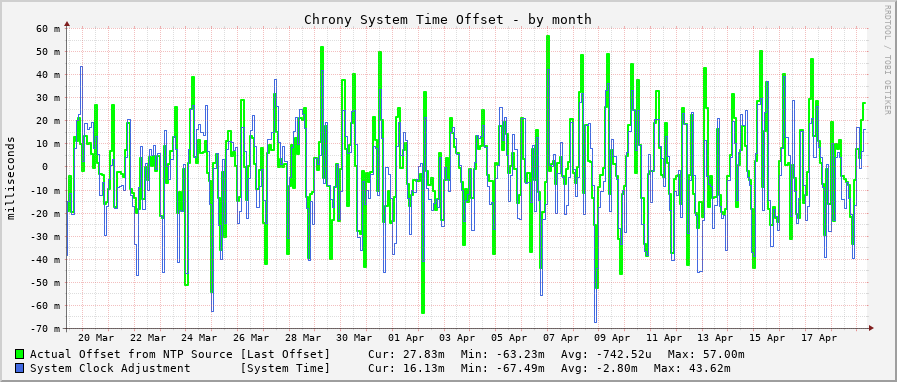The image size is (897, 382).
Task: Click the '[Last Offset]' legend text
Action: tap(285, 355)
